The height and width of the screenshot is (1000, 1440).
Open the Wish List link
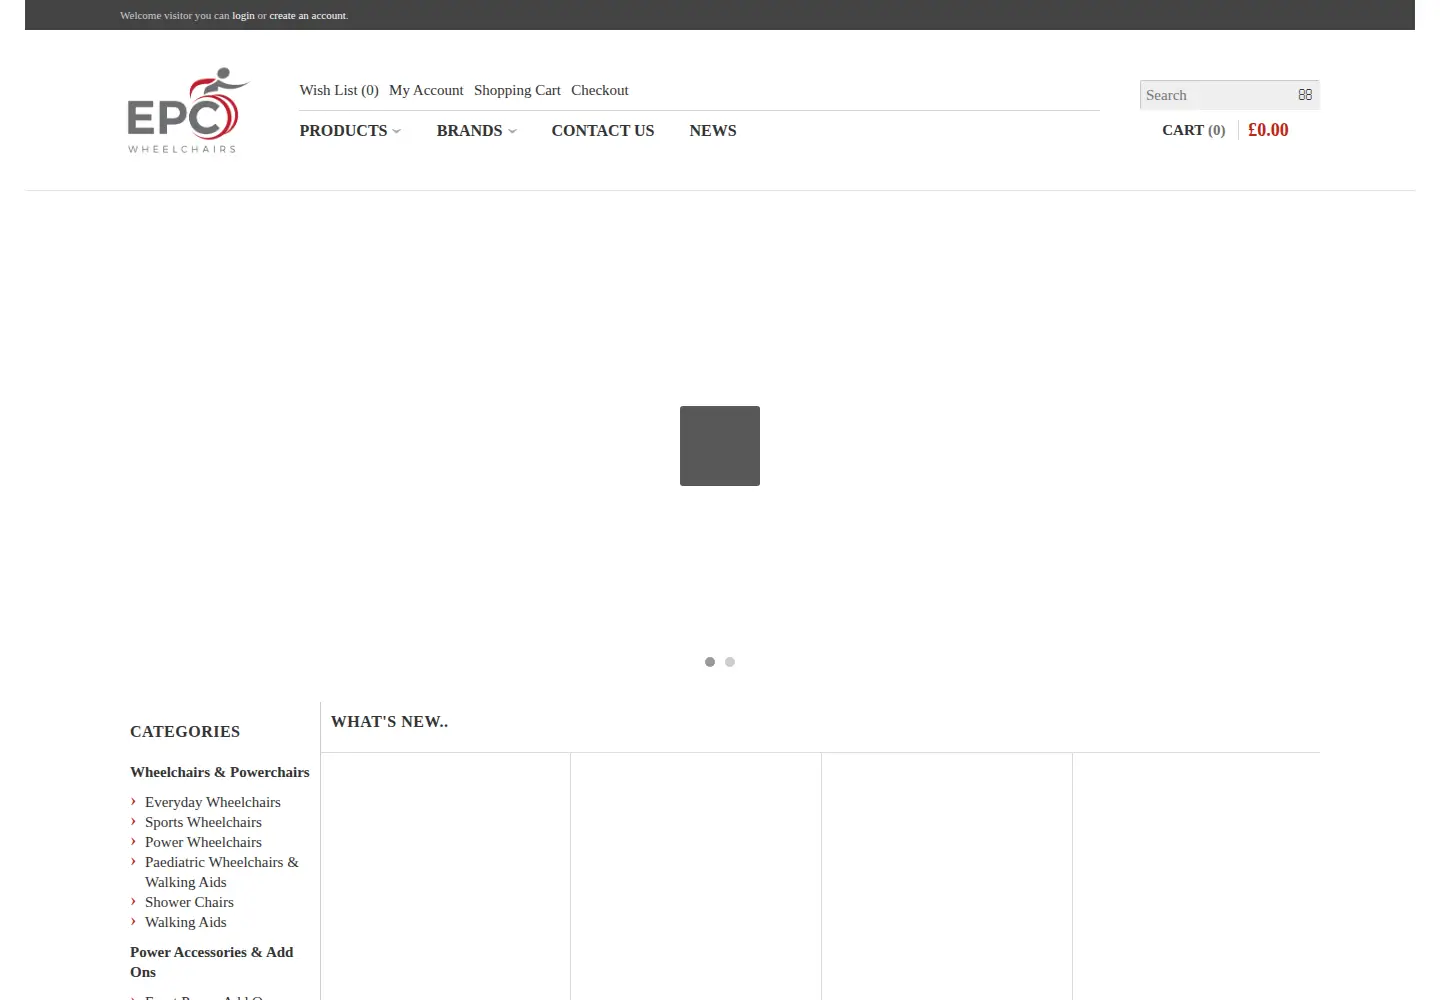[x=339, y=90]
